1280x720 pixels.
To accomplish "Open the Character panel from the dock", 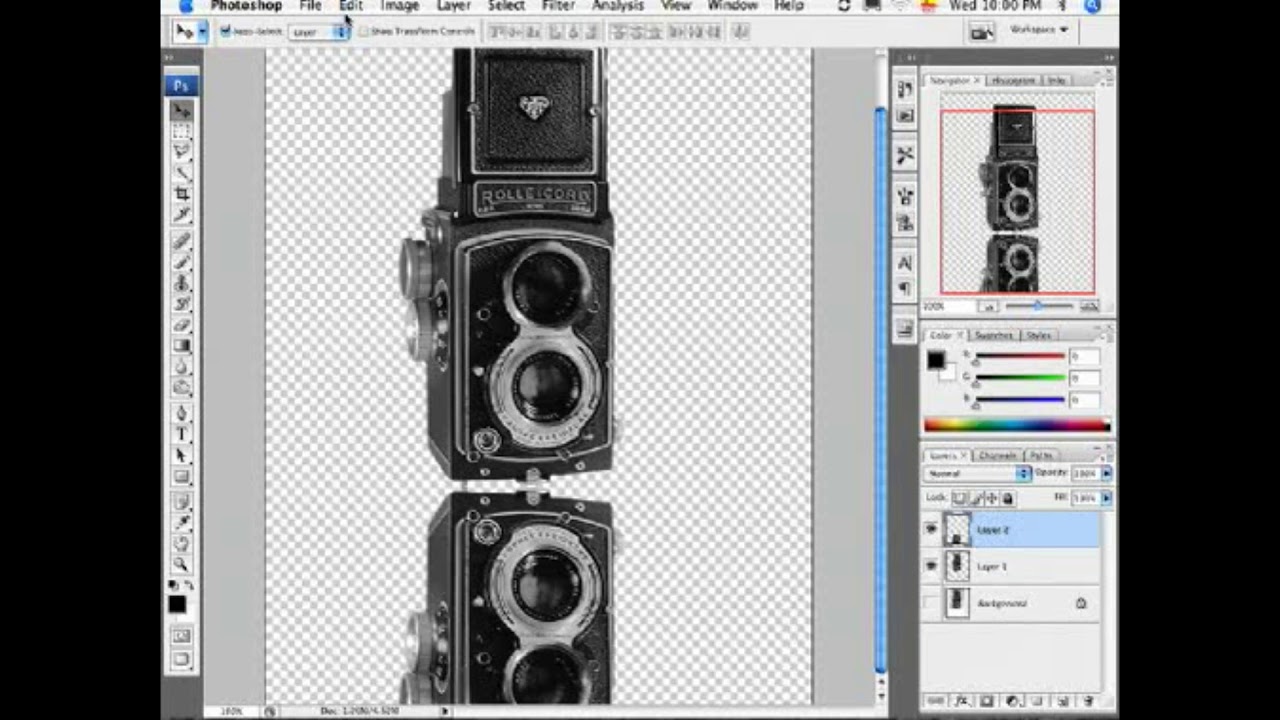I will (905, 263).
